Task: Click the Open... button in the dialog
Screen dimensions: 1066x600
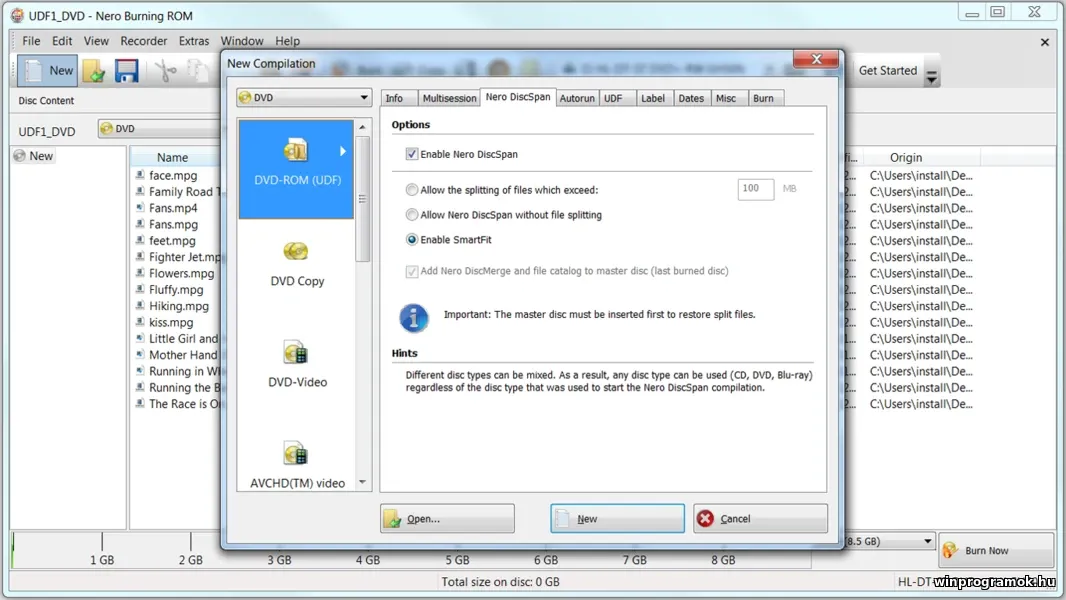Action: pyautogui.click(x=446, y=518)
